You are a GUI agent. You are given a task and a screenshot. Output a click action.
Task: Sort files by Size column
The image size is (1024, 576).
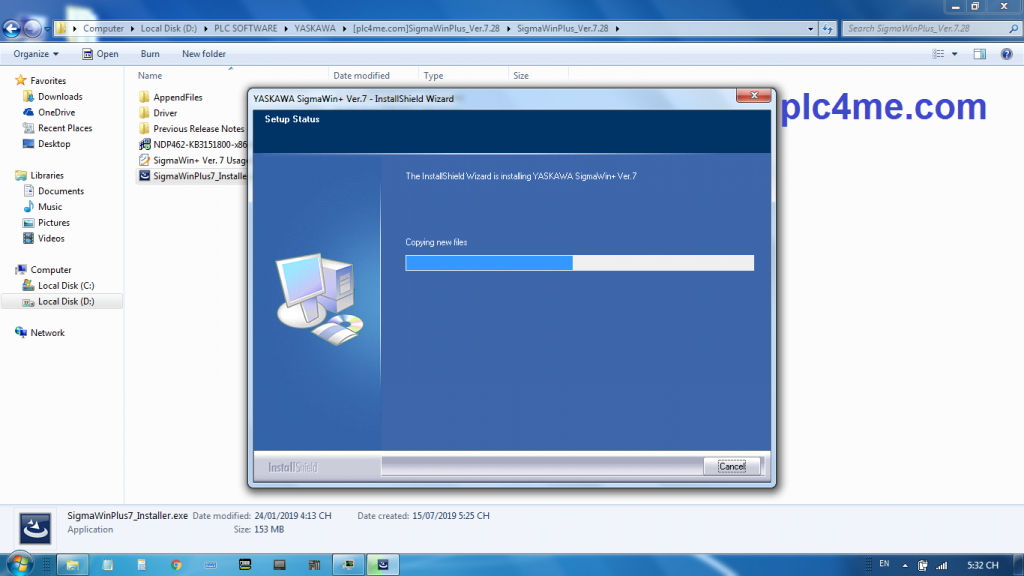click(538, 76)
